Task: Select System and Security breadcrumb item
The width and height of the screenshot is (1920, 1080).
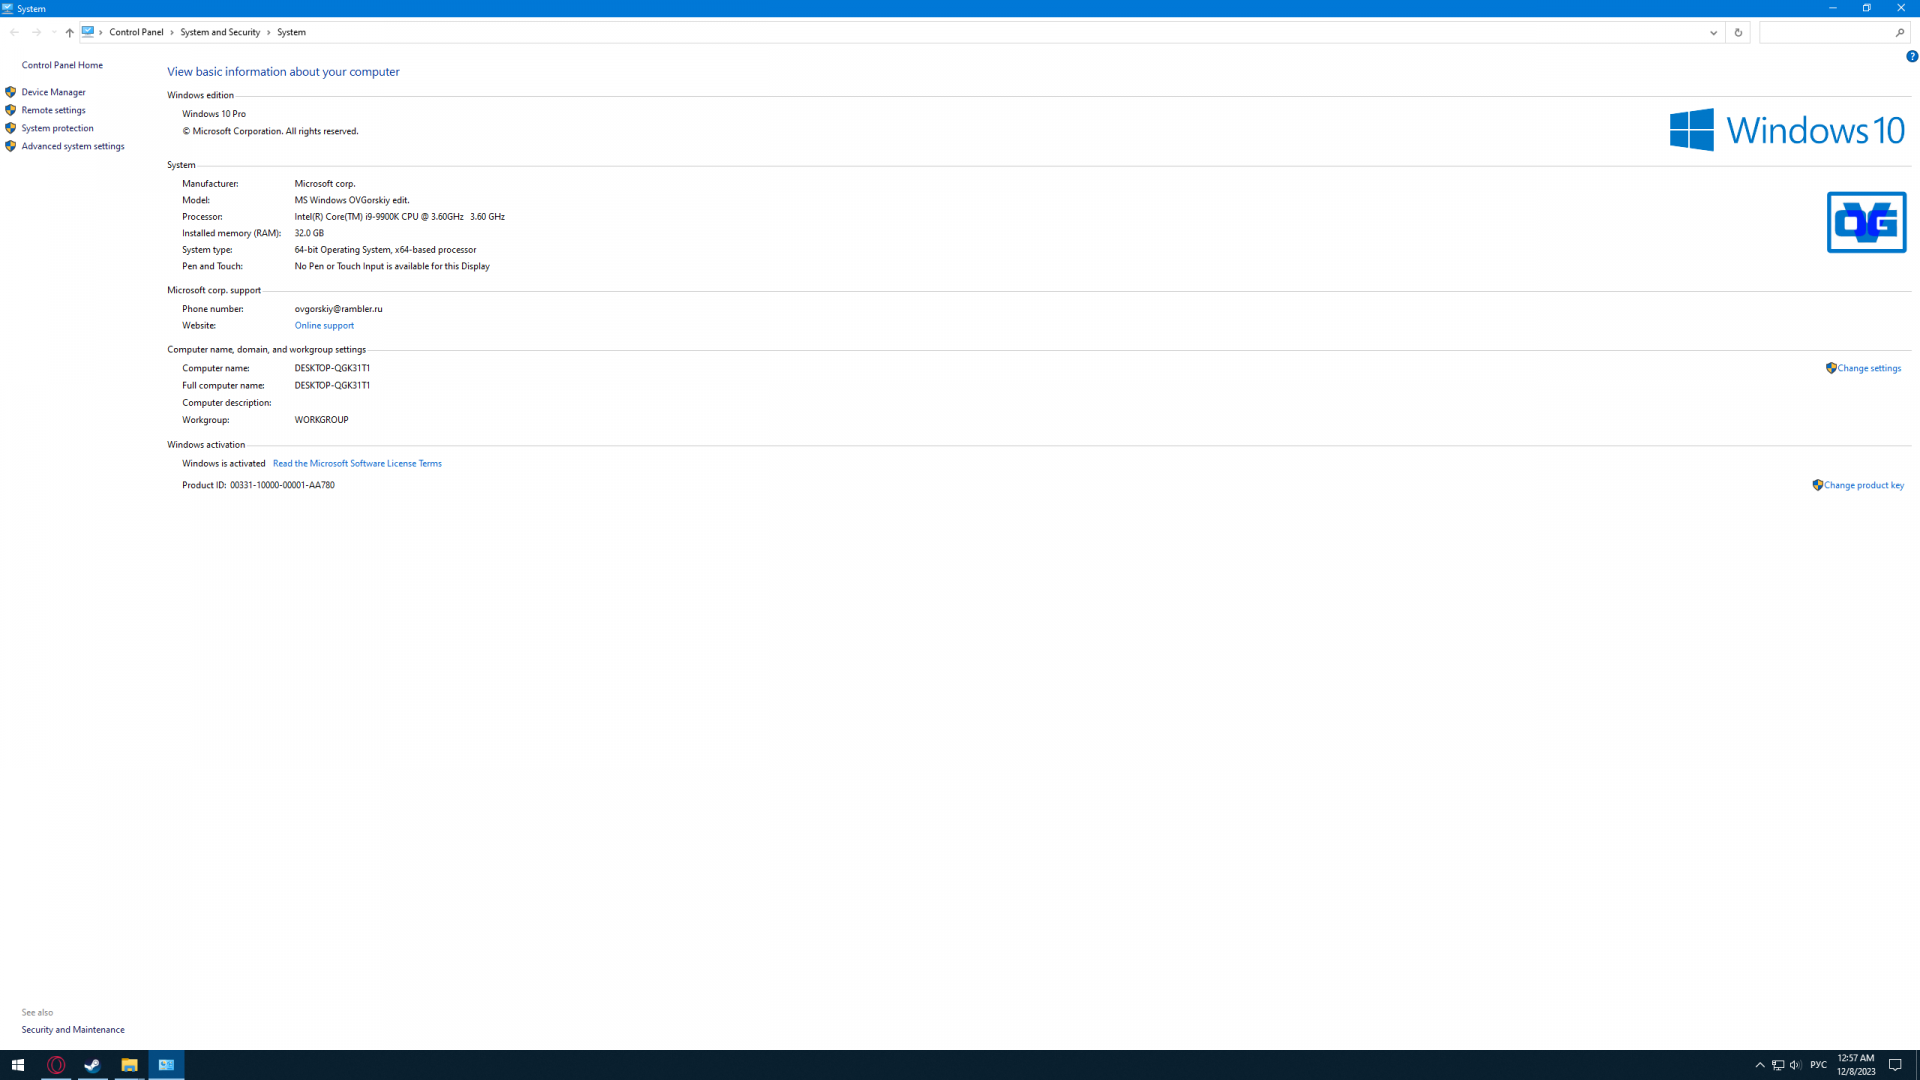Action: click(220, 32)
